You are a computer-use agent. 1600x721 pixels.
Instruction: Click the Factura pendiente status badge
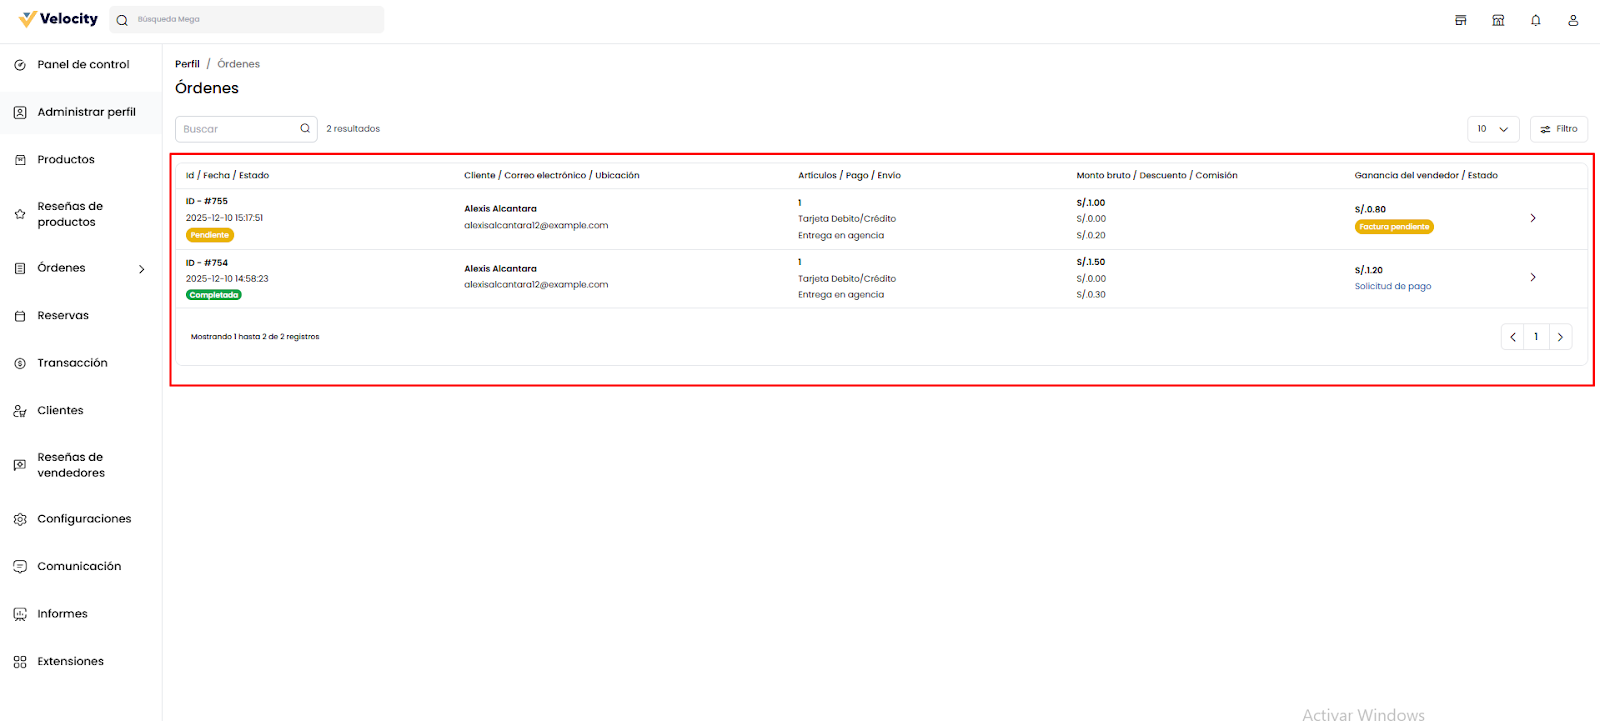click(x=1393, y=227)
